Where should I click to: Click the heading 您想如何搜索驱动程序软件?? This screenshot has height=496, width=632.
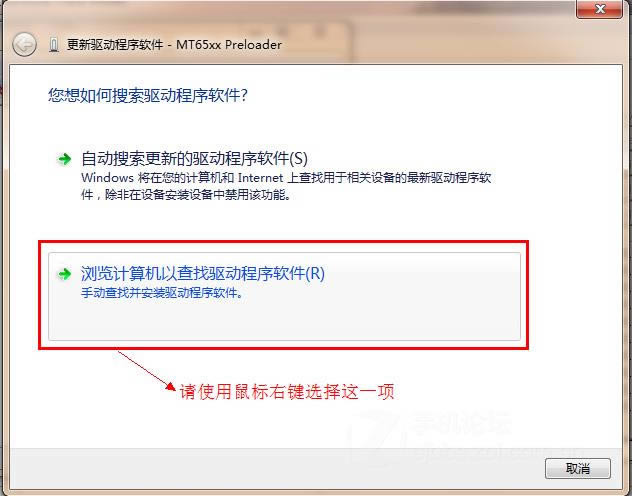[148, 95]
